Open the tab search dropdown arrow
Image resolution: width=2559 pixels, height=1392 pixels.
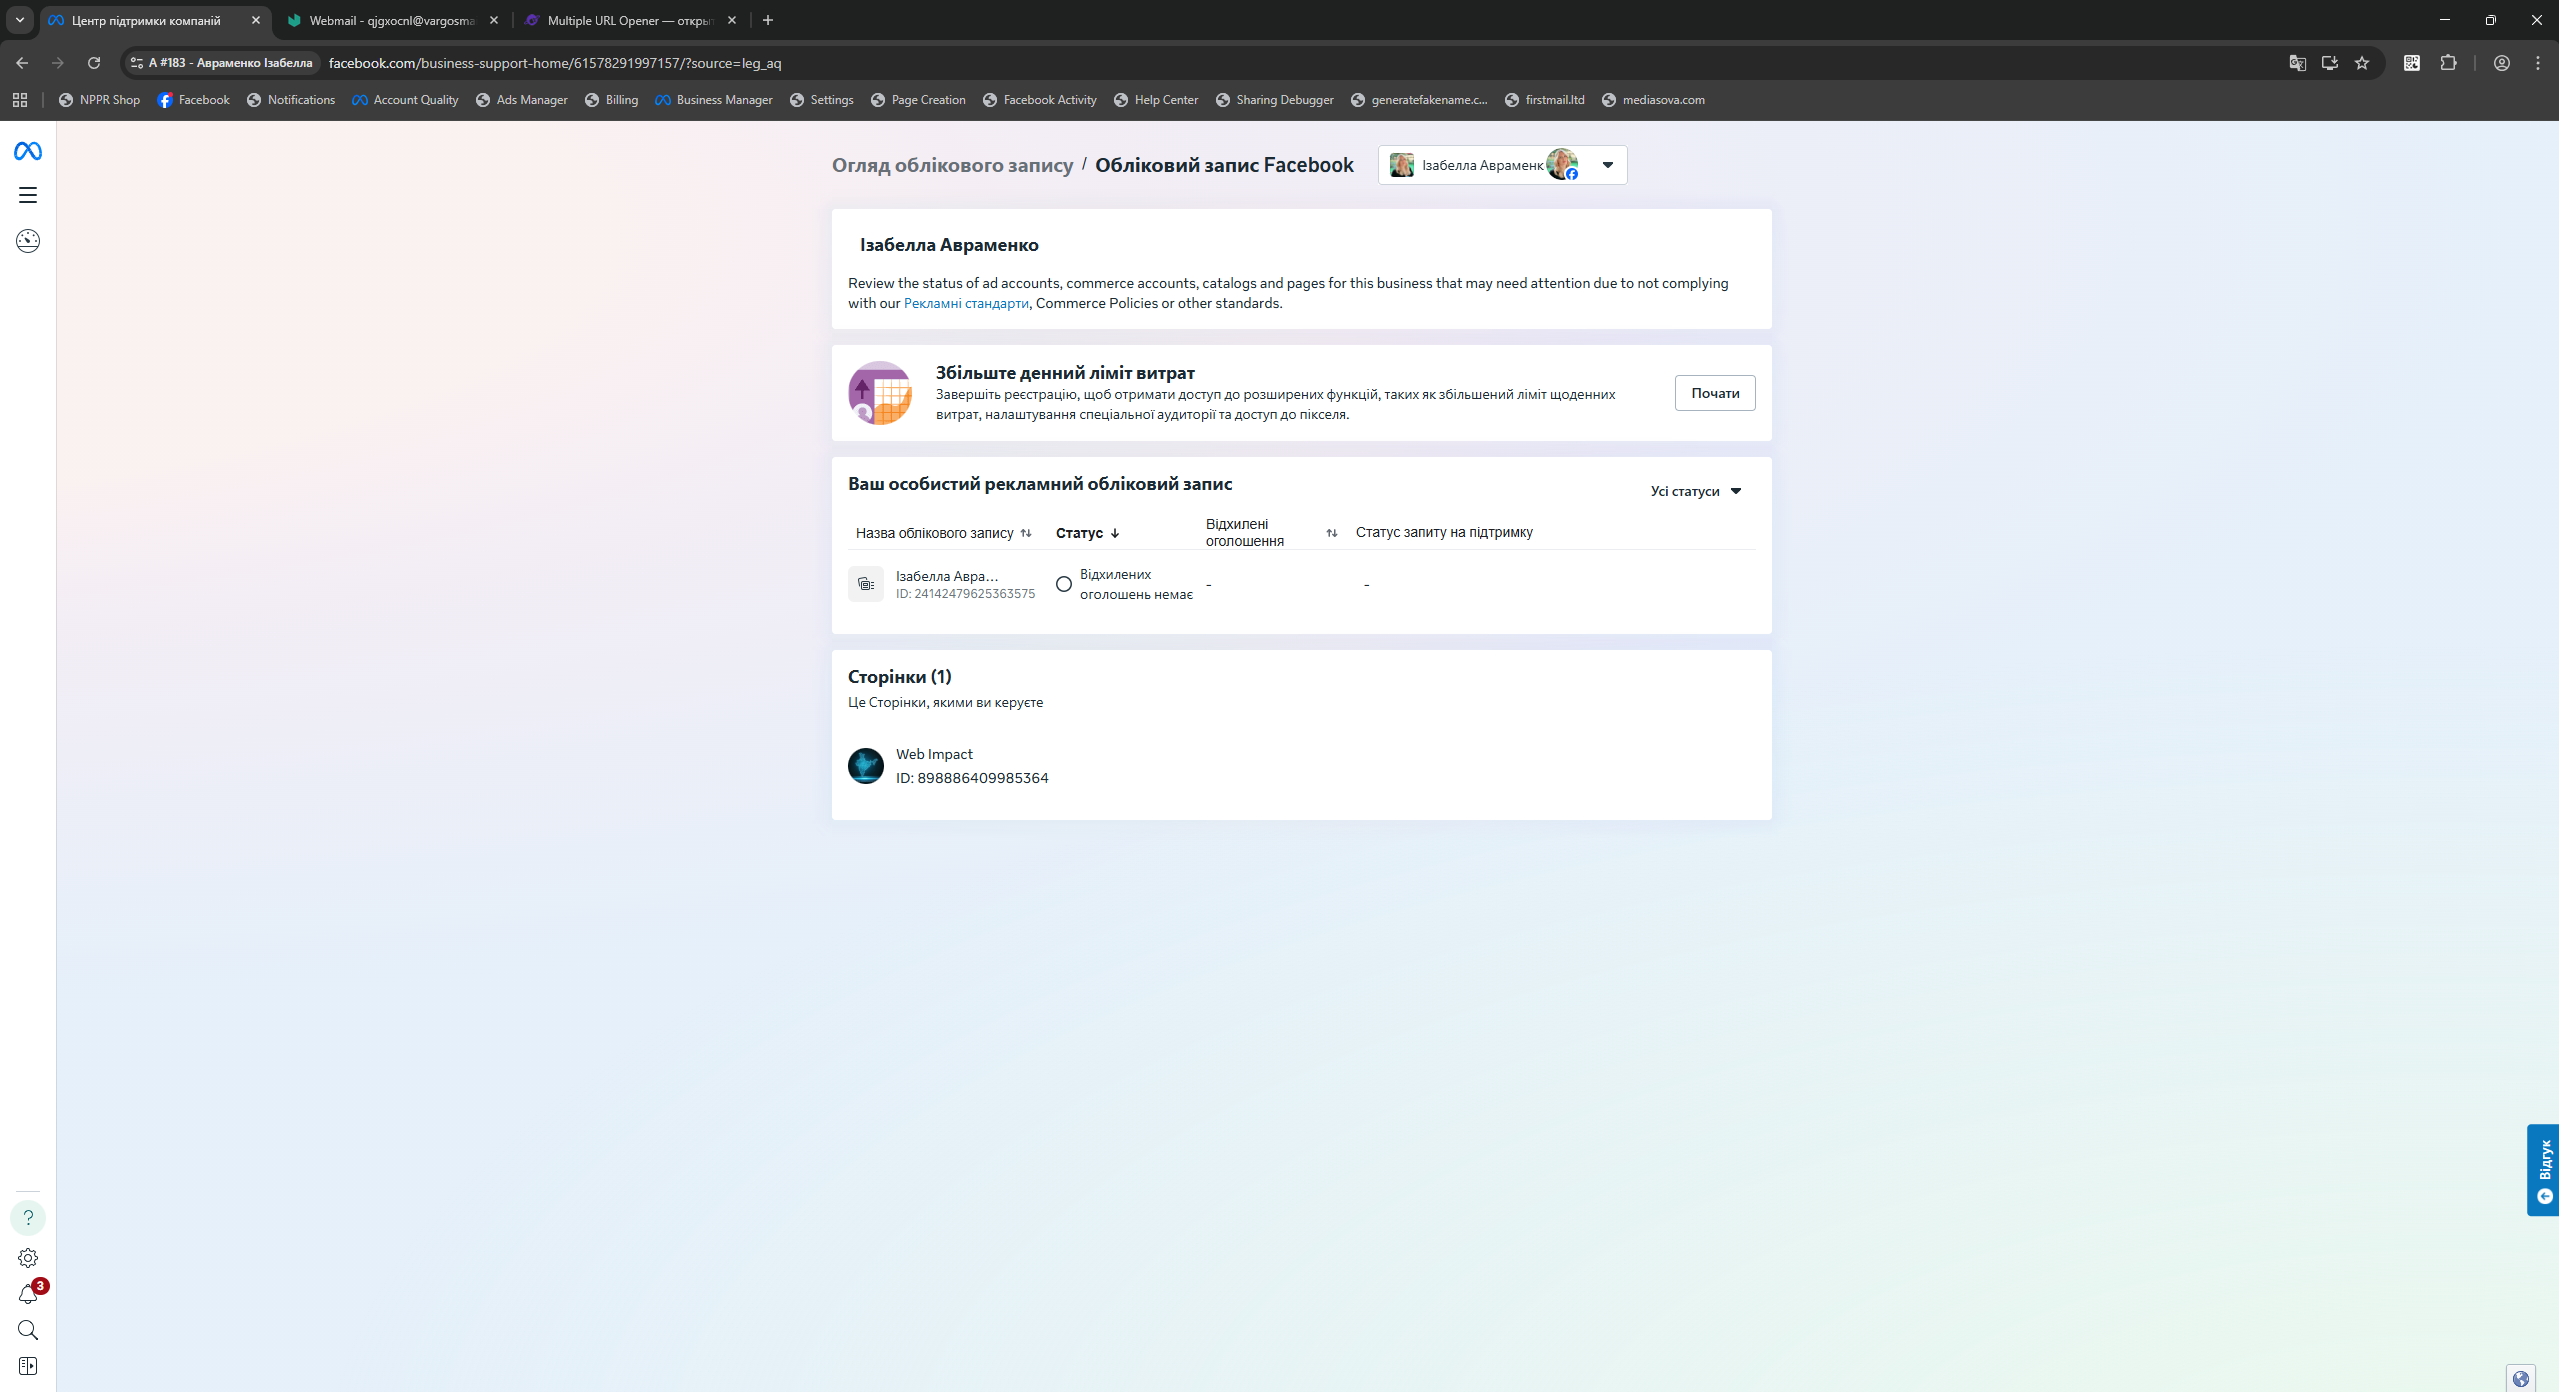[20, 20]
